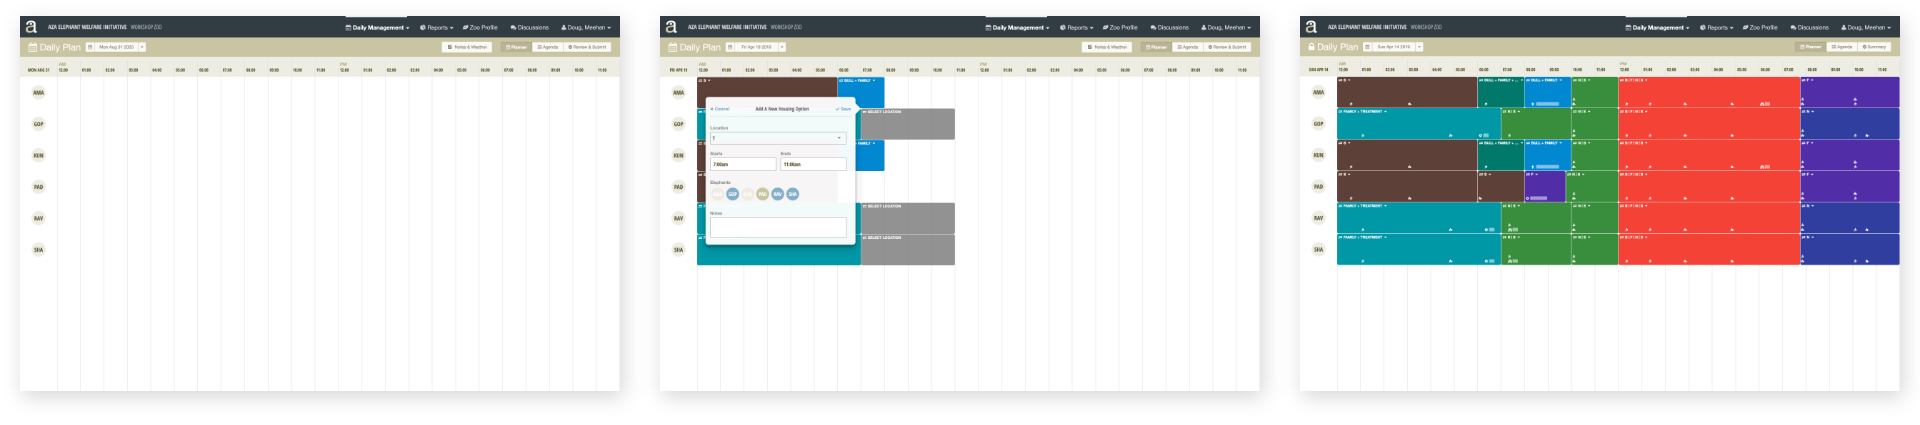
Task: Click the 'a' logo in Apr 19 plan window
Action: click(671, 27)
